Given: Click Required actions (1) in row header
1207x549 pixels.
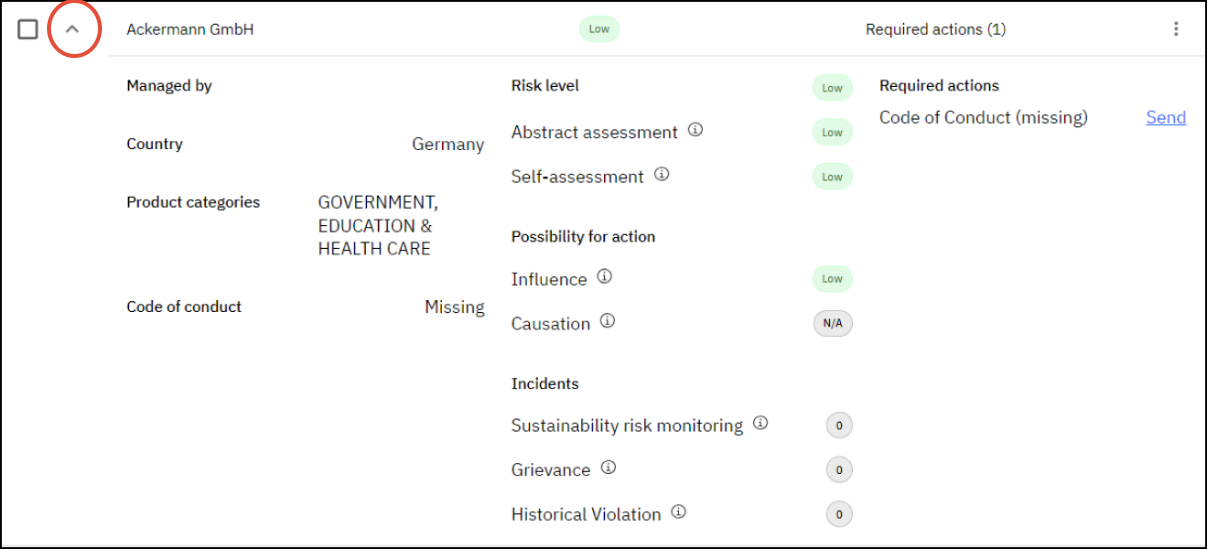Looking at the screenshot, I should pyautogui.click(x=935, y=29).
